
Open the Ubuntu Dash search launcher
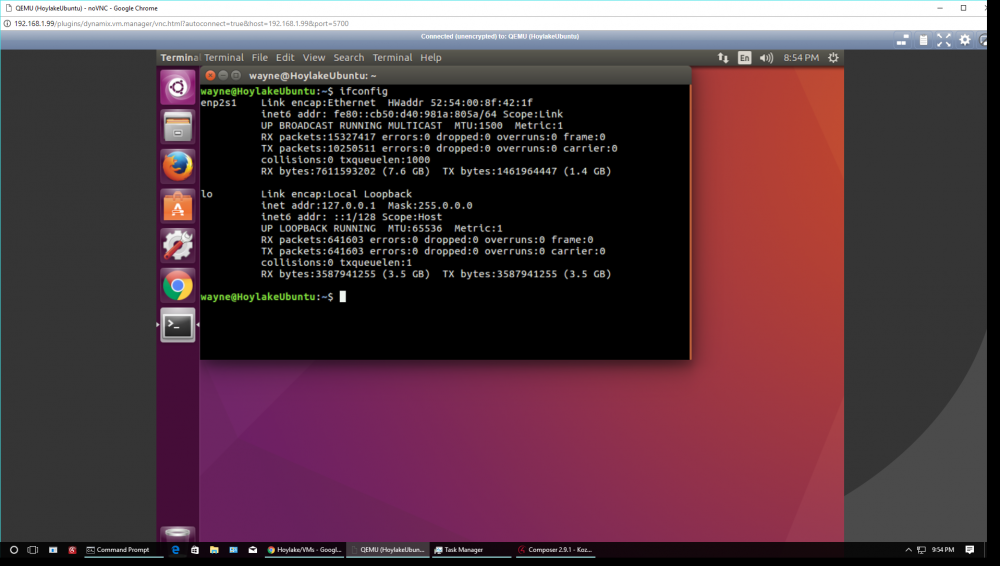pos(177,87)
